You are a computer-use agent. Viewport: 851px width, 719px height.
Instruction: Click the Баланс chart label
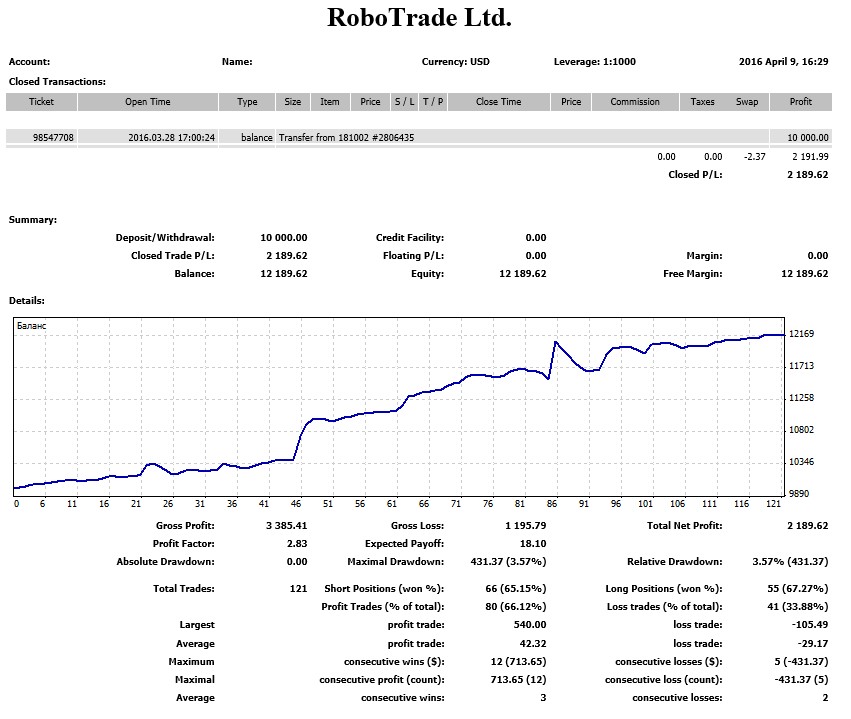(31, 326)
